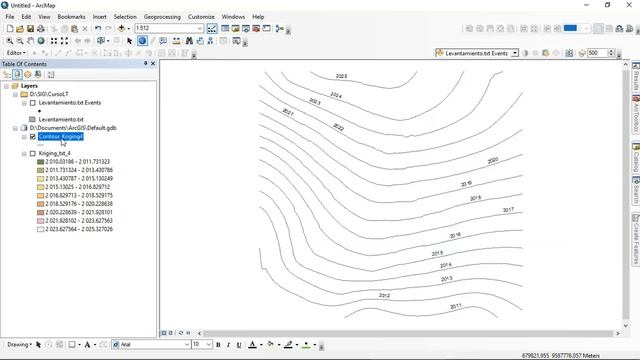Click the Add Data button
Image resolution: width=640 pixels, height=360 pixels.
(121, 29)
